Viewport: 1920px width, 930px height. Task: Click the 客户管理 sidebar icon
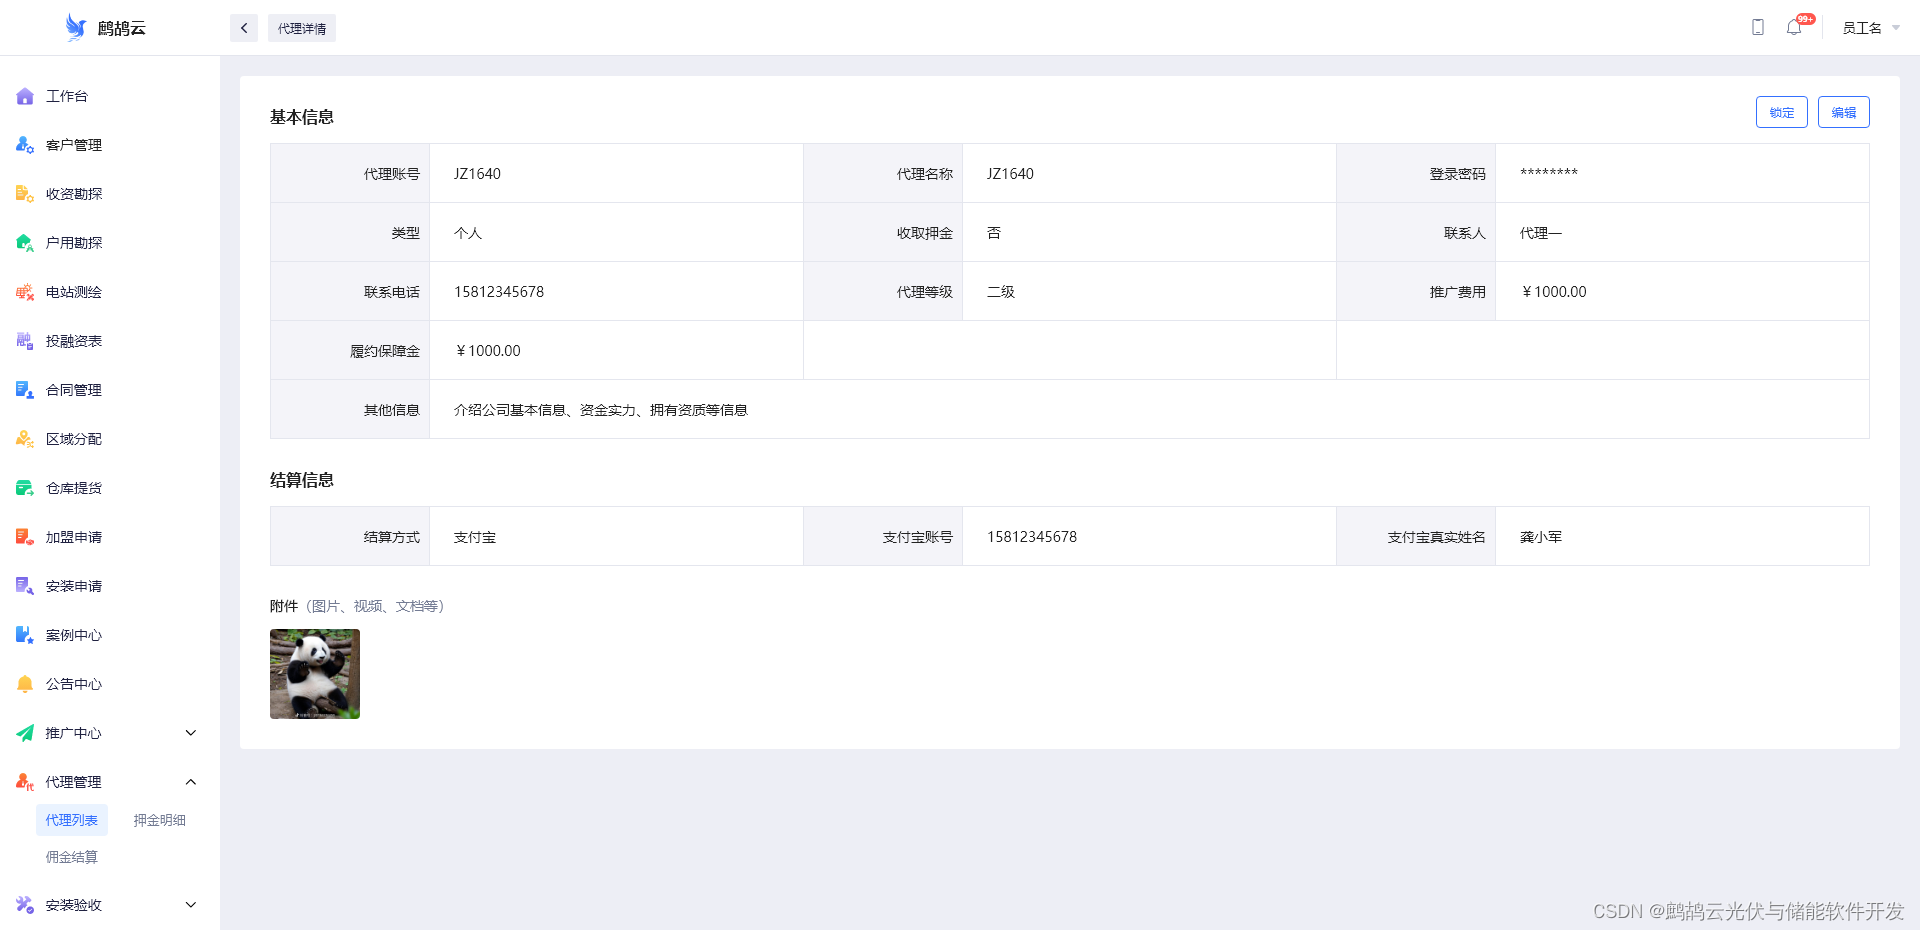pyautogui.click(x=25, y=145)
